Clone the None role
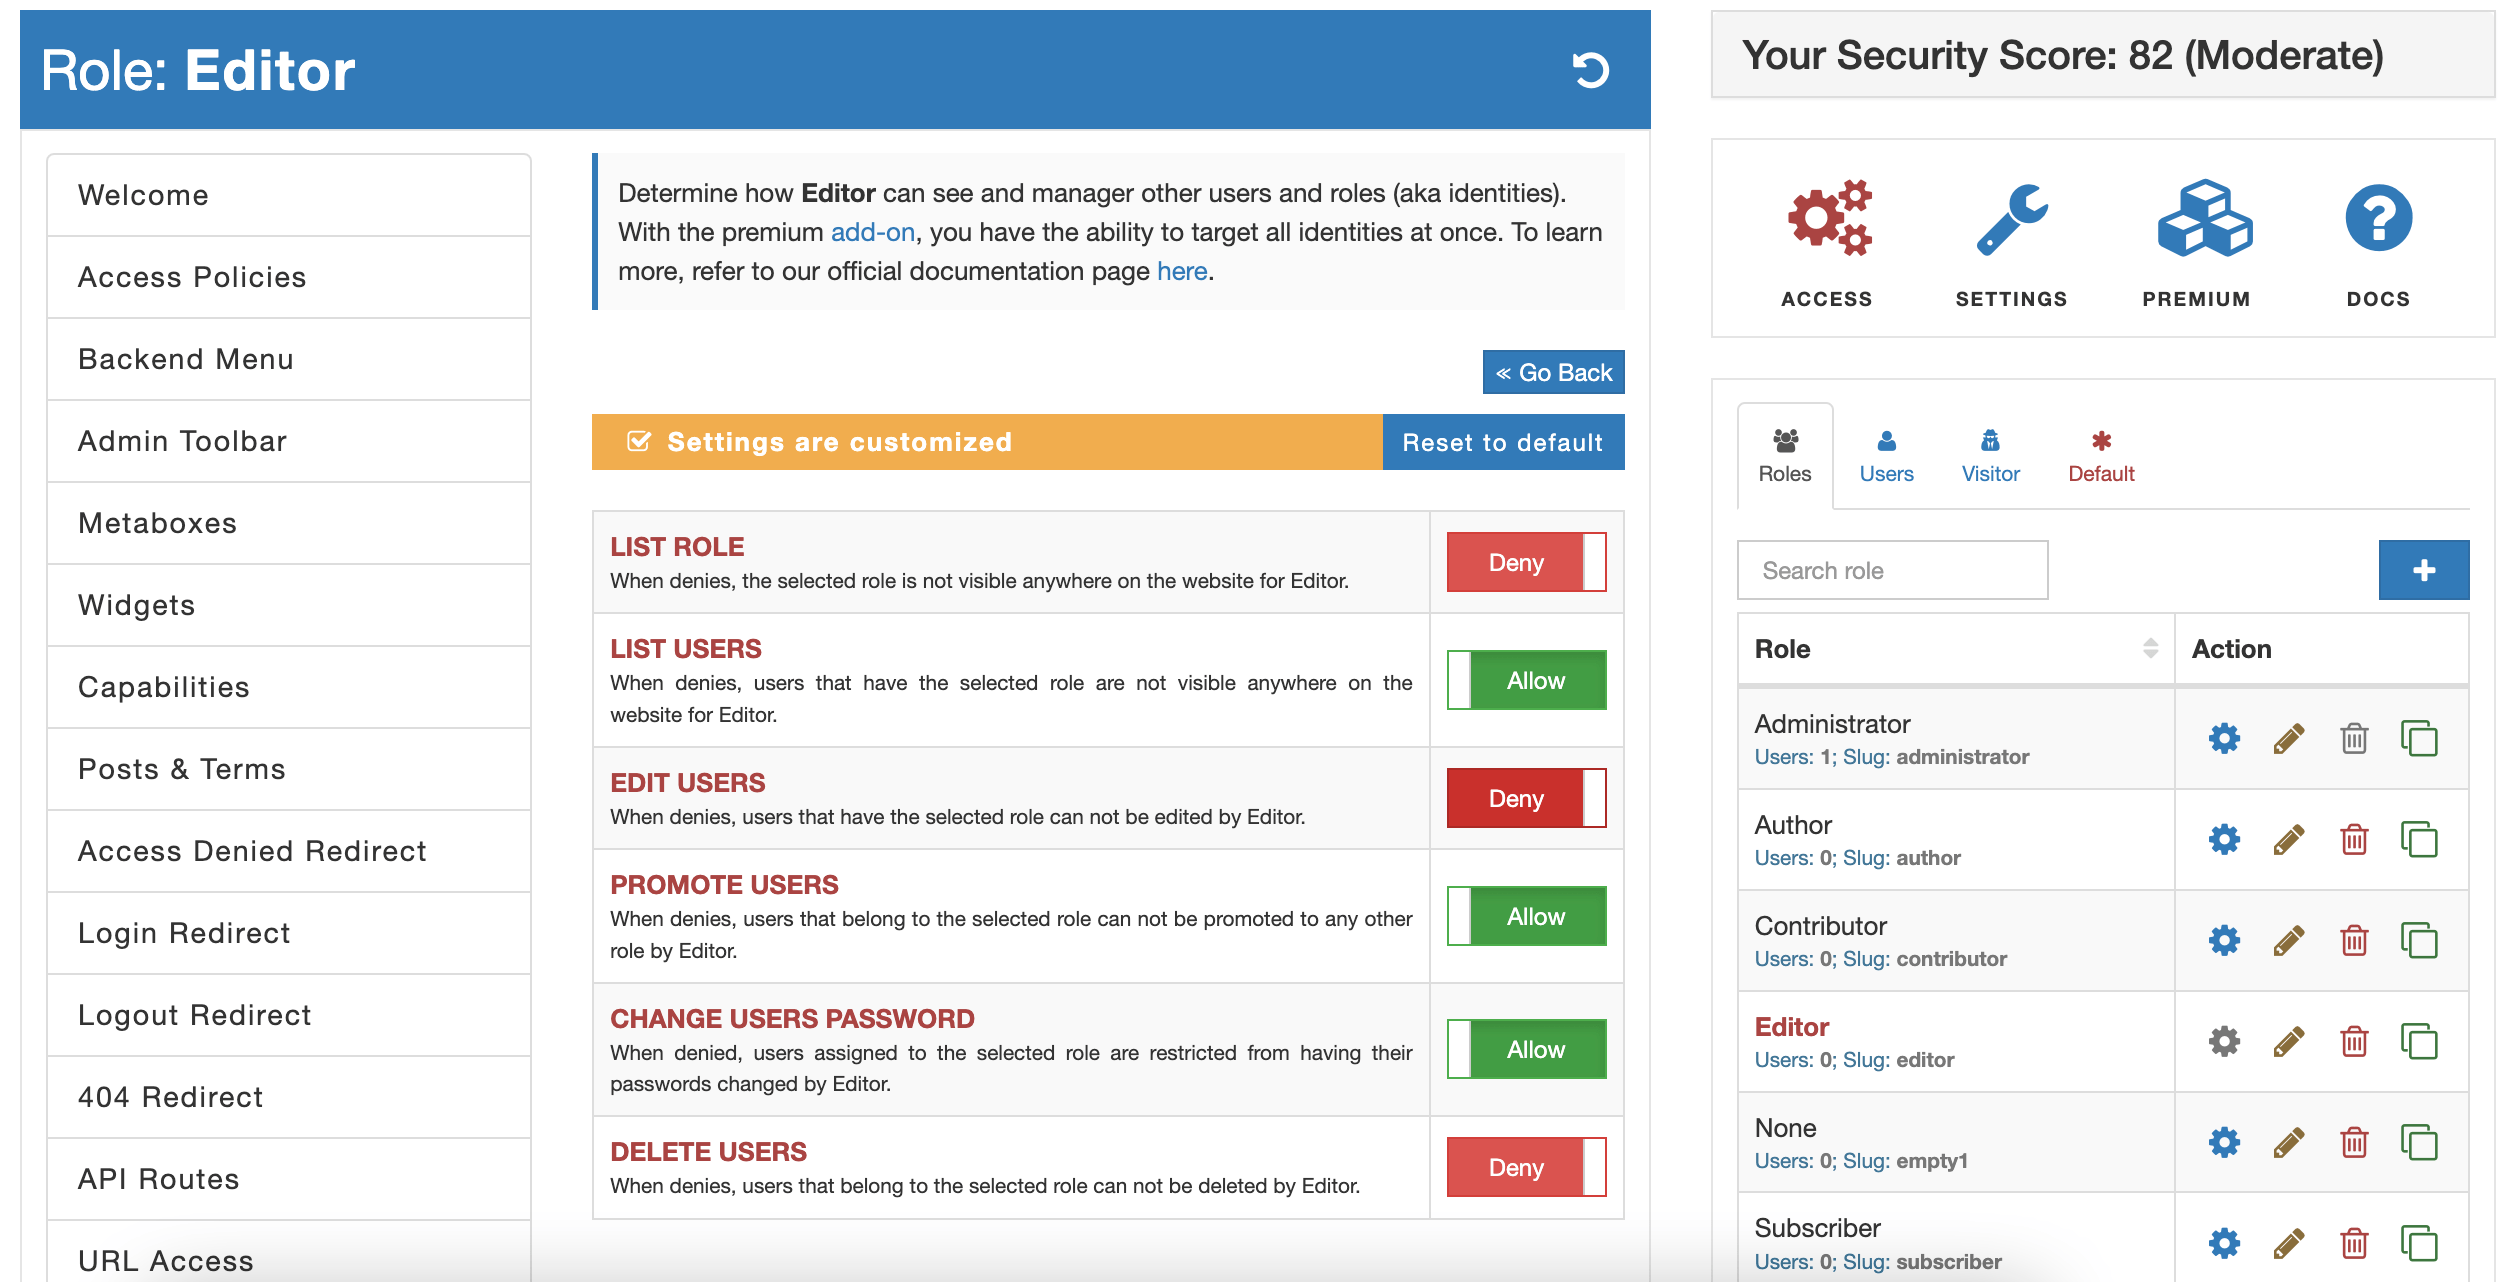Viewport: 2516px width, 1282px height. point(2419,1142)
